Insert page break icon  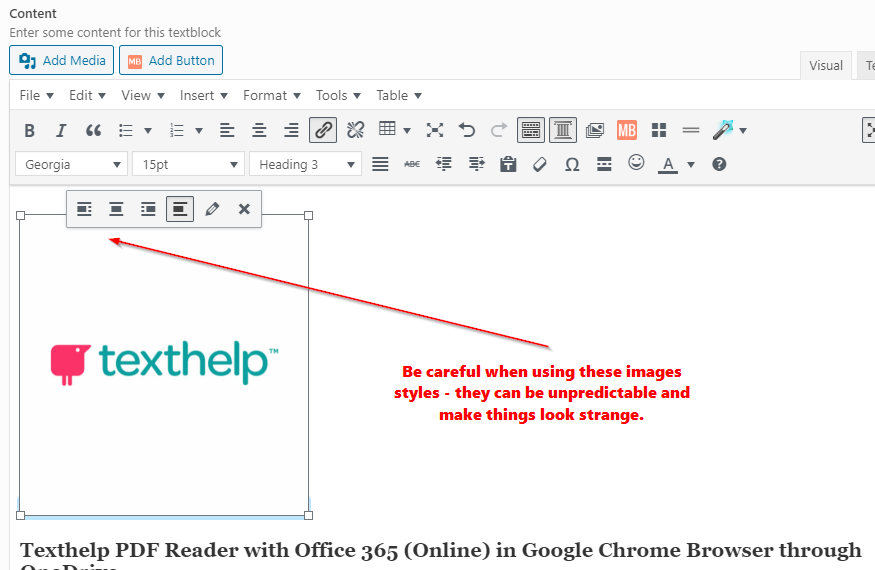[604, 164]
